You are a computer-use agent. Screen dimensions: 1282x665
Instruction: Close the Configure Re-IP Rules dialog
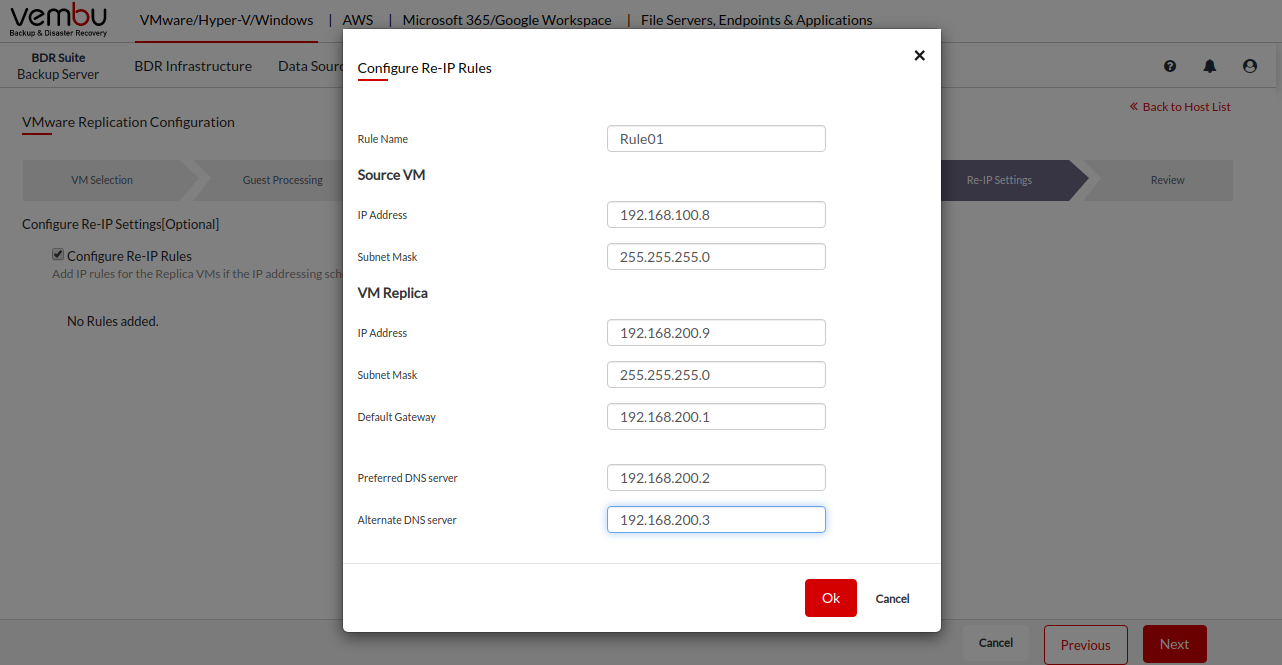pyautogui.click(x=919, y=56)
